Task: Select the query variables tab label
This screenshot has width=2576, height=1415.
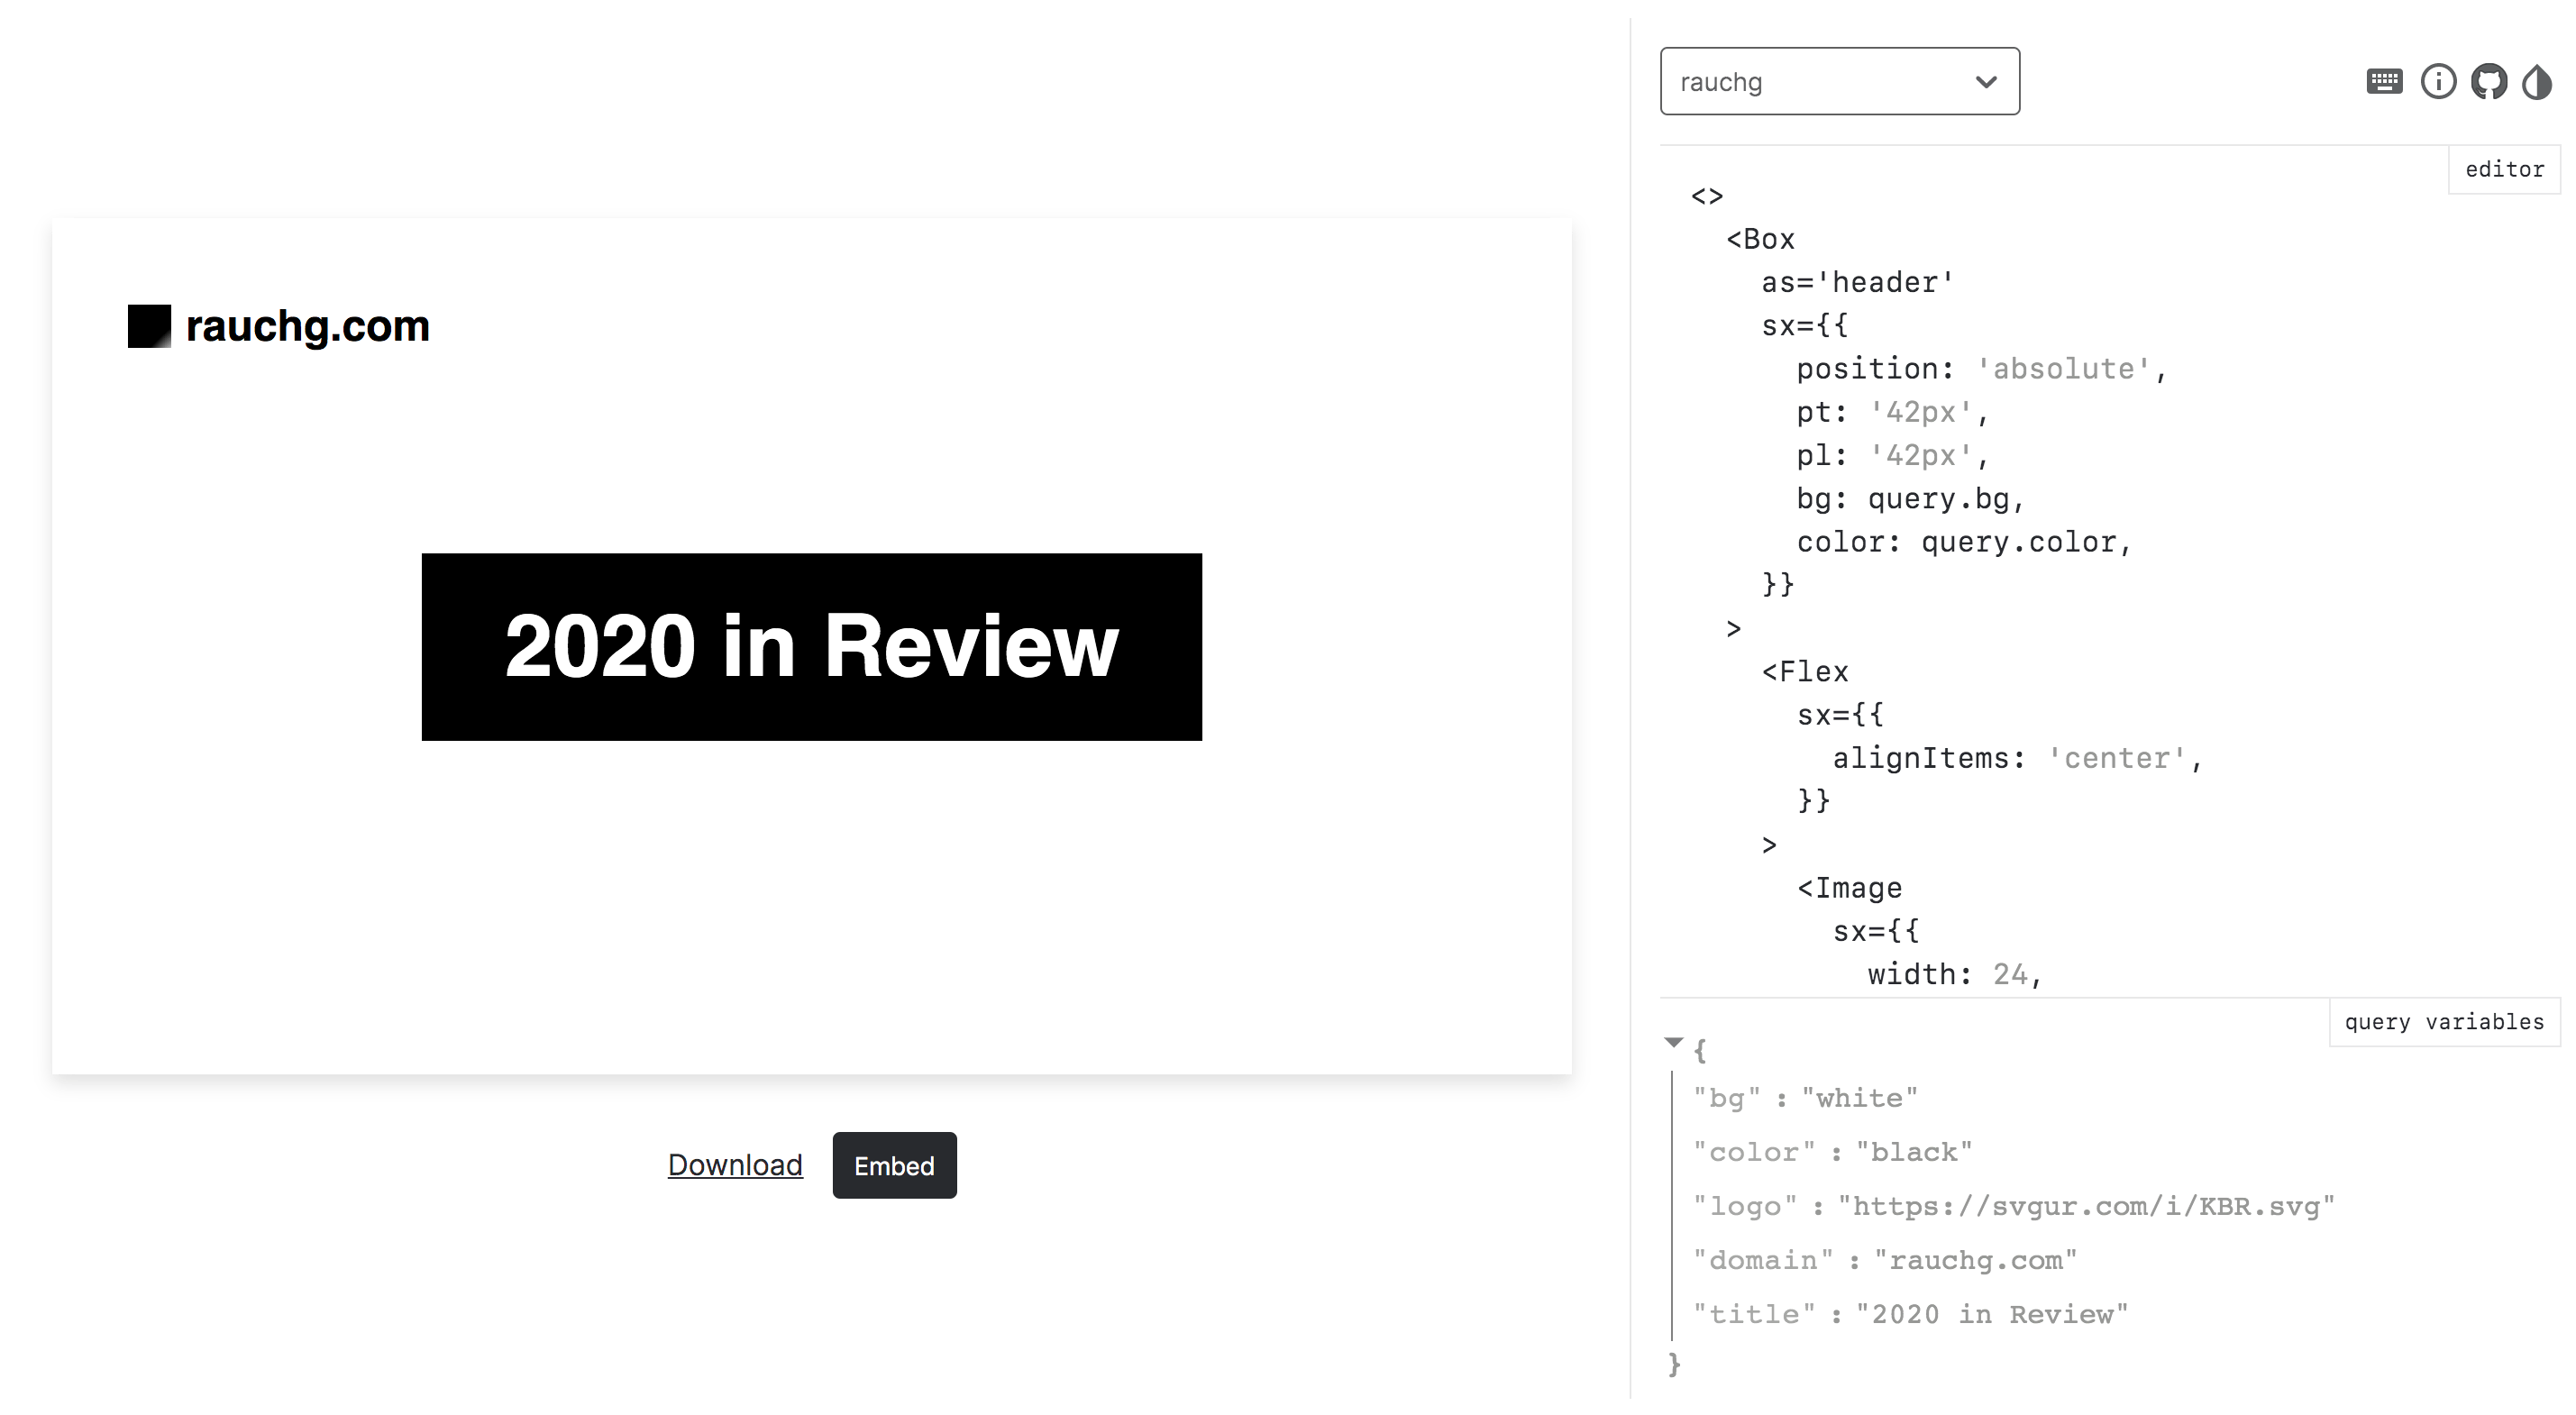Action: point(2444,1021)
